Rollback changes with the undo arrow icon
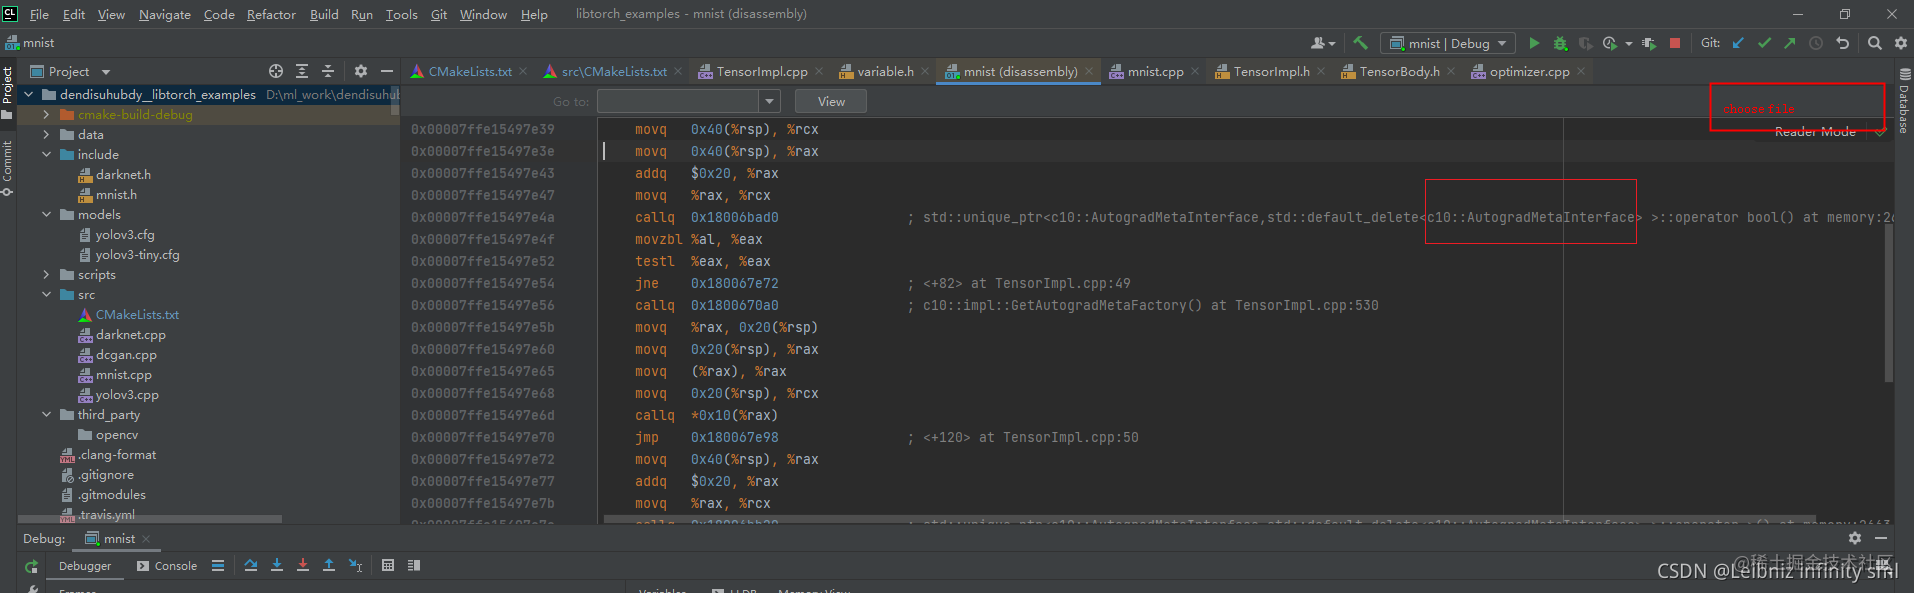Viewport: 1914px width, 593px height. click(x=1843, y=43)
